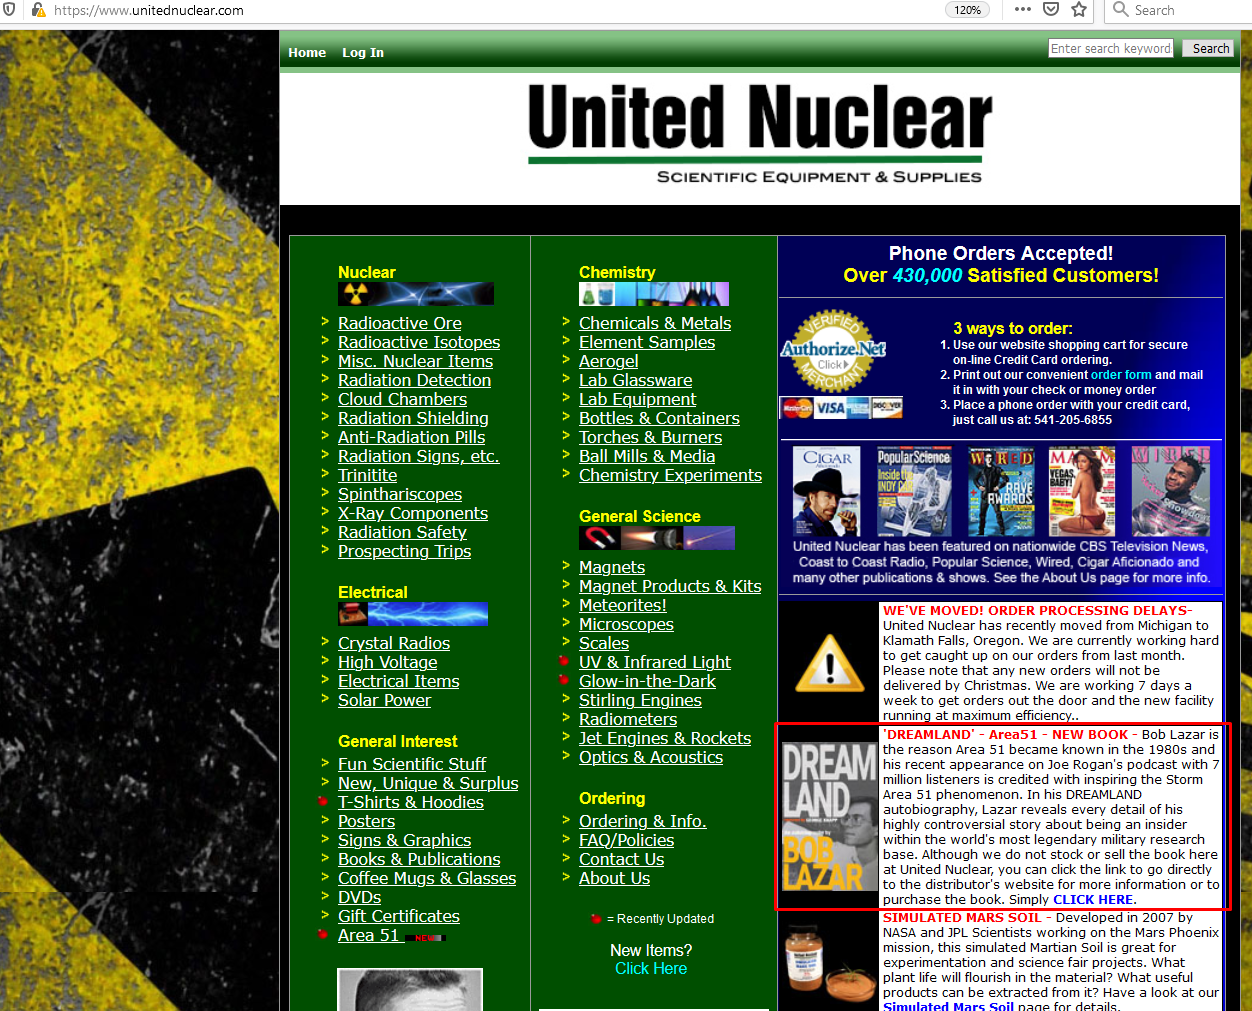Open the X-Ray Components link
This screenshot has width=1252, height=1011.
point(413,513)
